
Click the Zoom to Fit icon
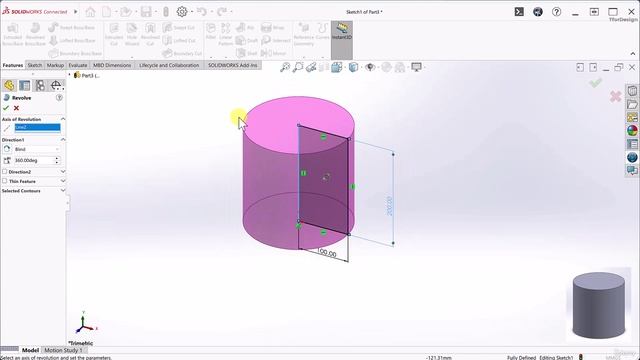click(x=285, y=67)
